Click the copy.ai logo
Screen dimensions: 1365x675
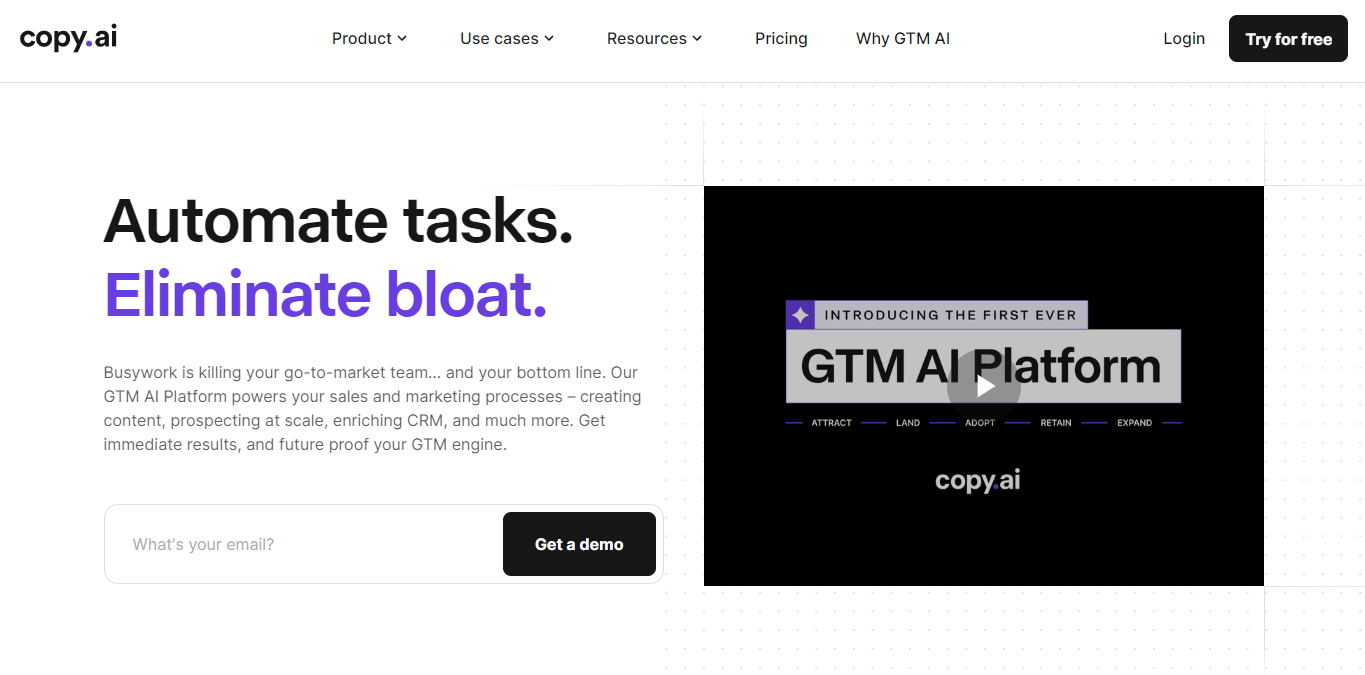pyautogui.click(x=68, y=38)
